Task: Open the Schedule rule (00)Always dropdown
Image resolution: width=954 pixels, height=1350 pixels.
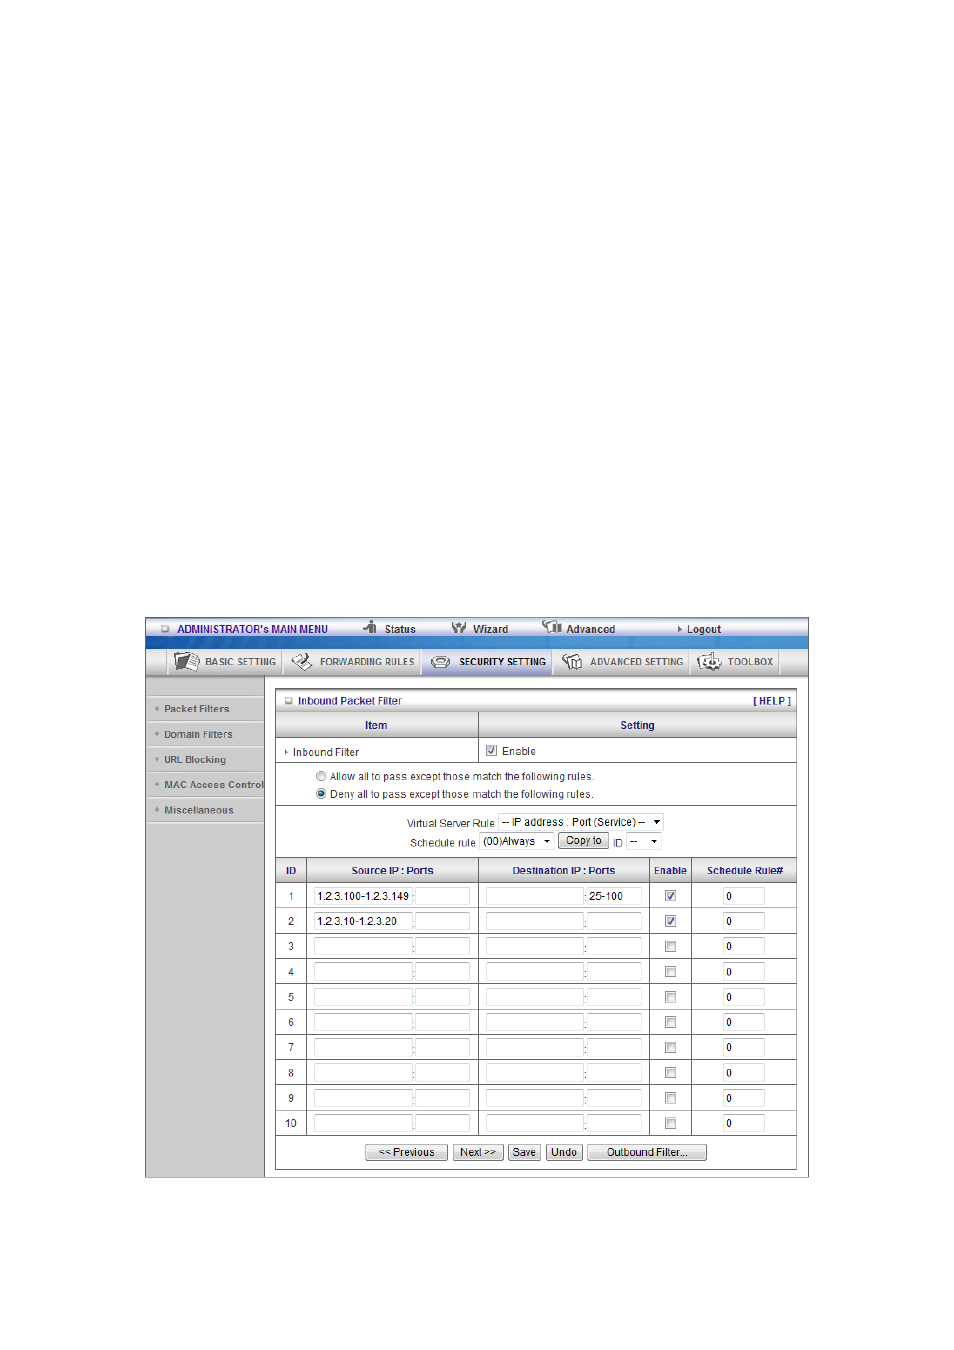Action: pyautogui.click(x=516, y=841)
